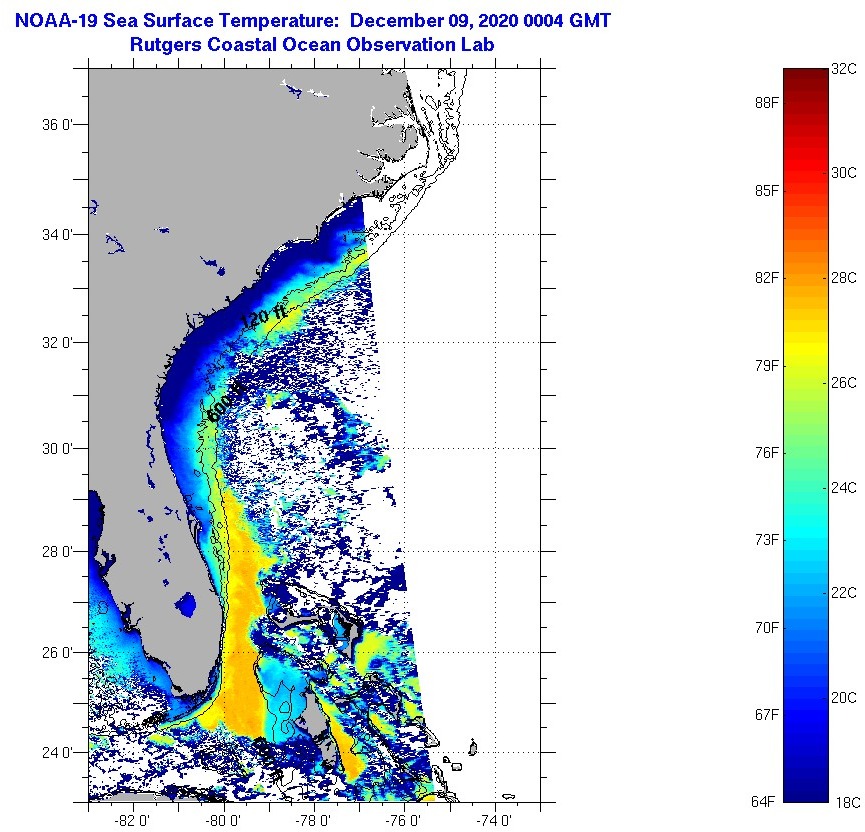Click the '79F' colorbar label
This screenshot has width=865, height=832.
click(767, 365)
